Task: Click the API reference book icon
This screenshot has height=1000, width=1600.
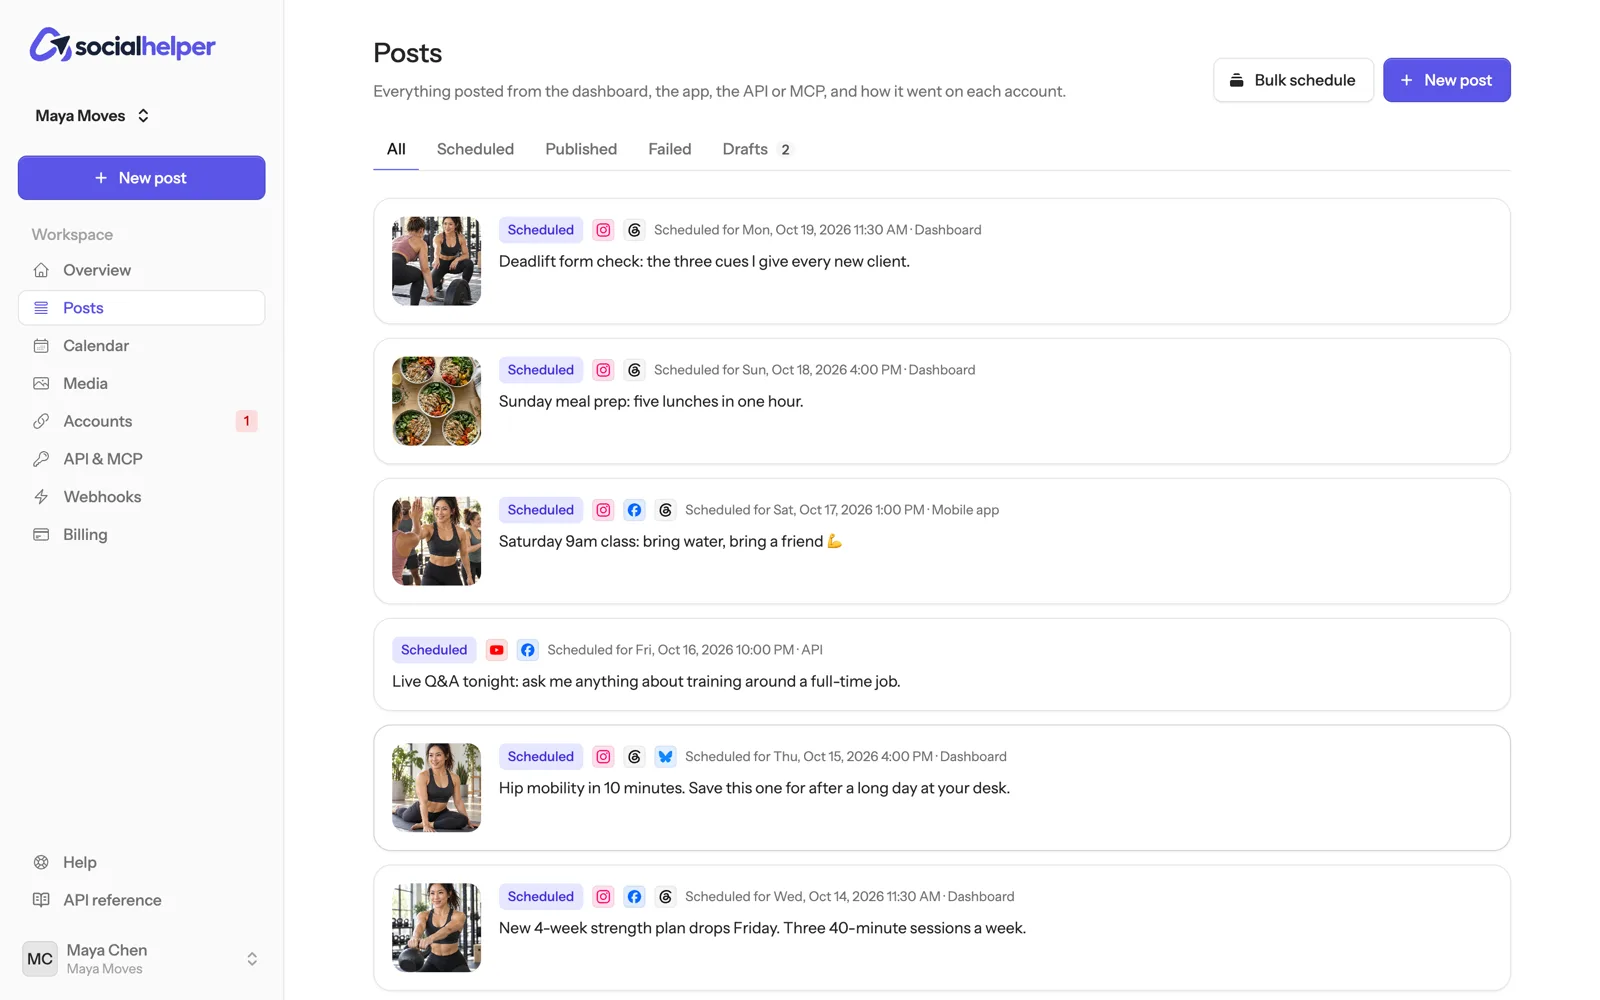Action: tap(41, 900)
